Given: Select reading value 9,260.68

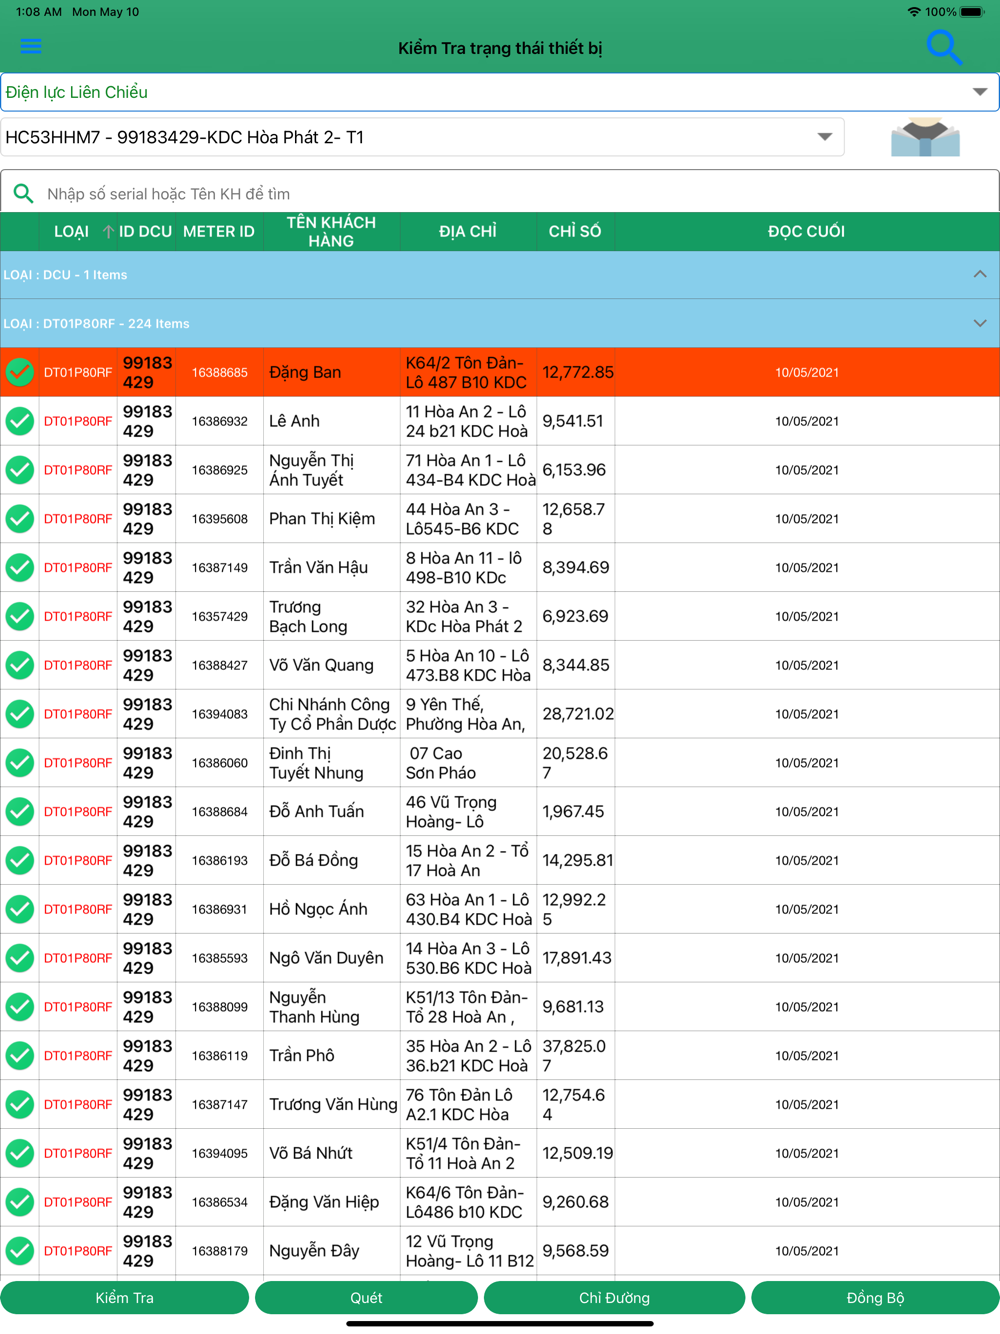Looking at the screenshot, I should click(x=575, y=1202).
